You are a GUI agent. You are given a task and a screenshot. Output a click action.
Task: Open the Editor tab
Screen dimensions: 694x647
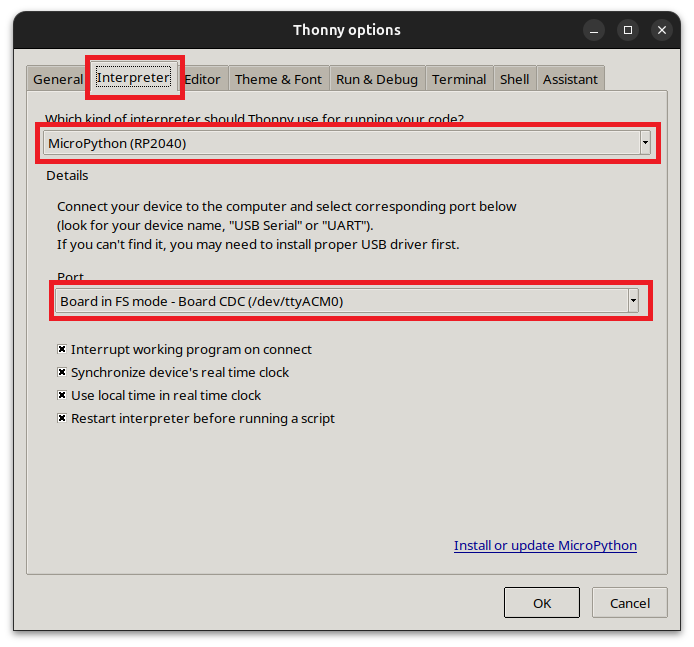(x=202, y=79)
